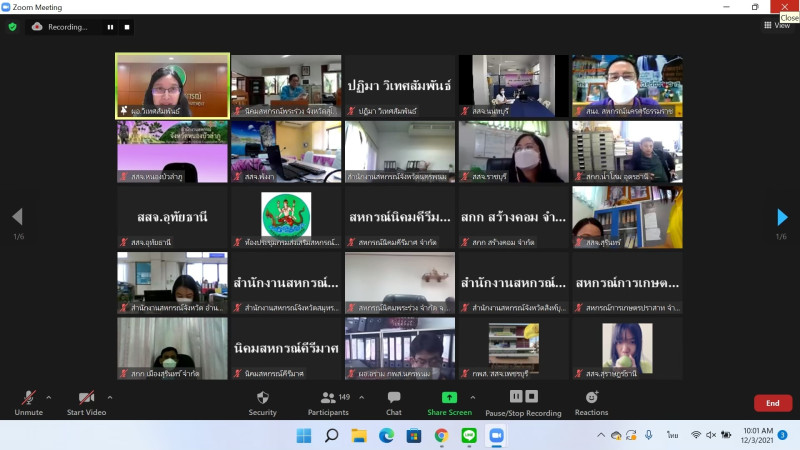This screenshot has width=800, height=450.
Task: Select the ปฏิมา วิเทศสัมพันธ์ participant tile
Action: point(400,86)
